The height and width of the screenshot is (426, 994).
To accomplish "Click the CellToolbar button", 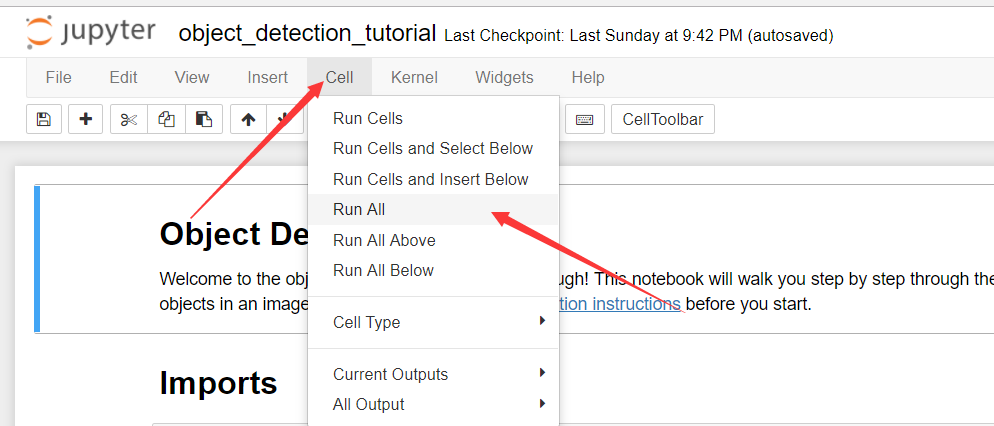I will tap(662, 120).
